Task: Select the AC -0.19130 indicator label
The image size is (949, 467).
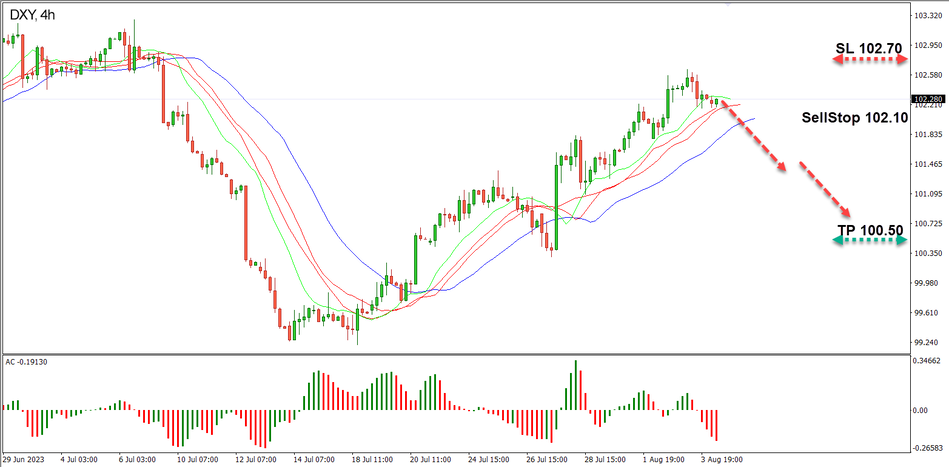Action: 30,361
